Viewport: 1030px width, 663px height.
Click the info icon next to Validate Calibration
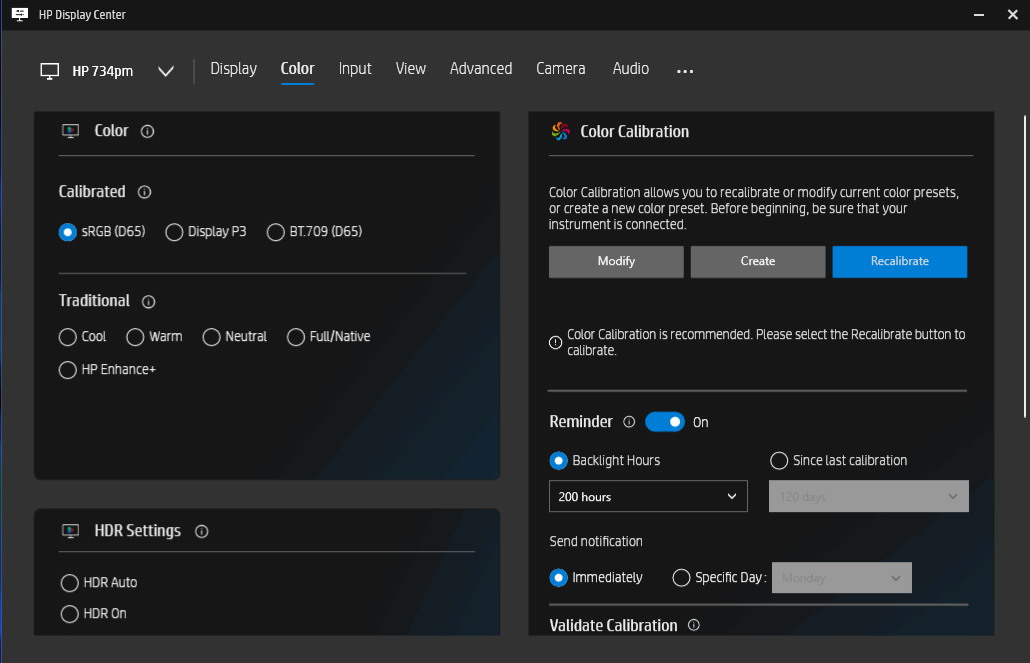(x=694, y=625)
